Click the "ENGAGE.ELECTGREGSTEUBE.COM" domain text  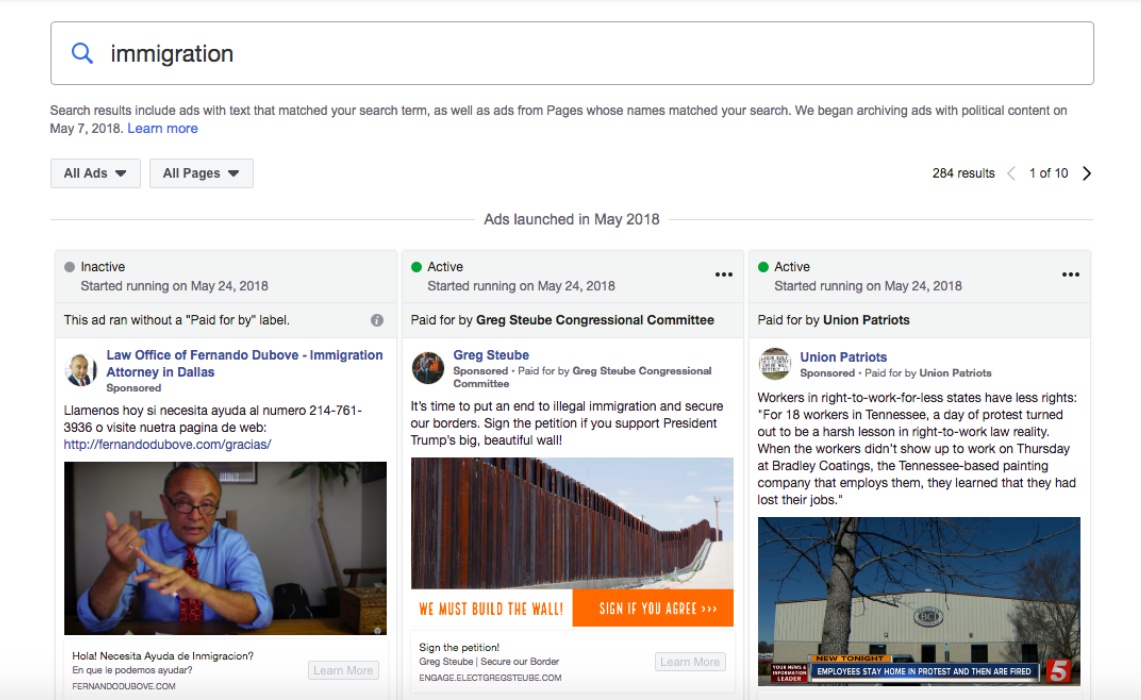tap(490, 677)
